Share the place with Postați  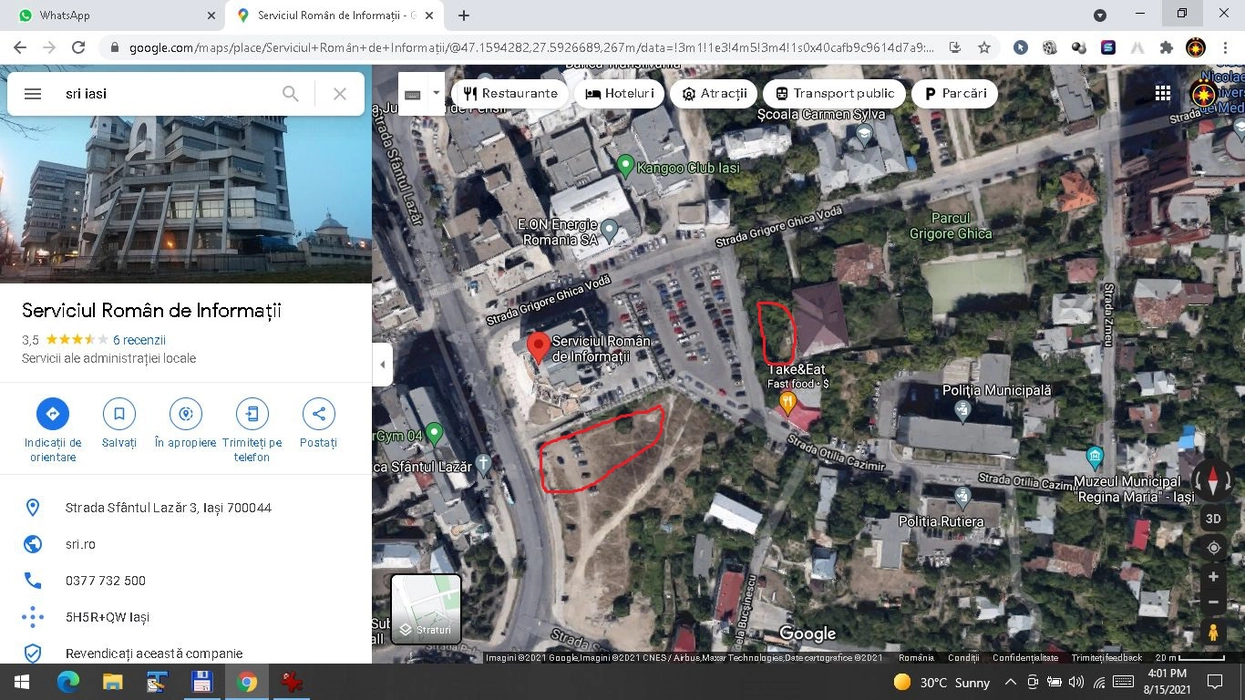tap(319, 423)
